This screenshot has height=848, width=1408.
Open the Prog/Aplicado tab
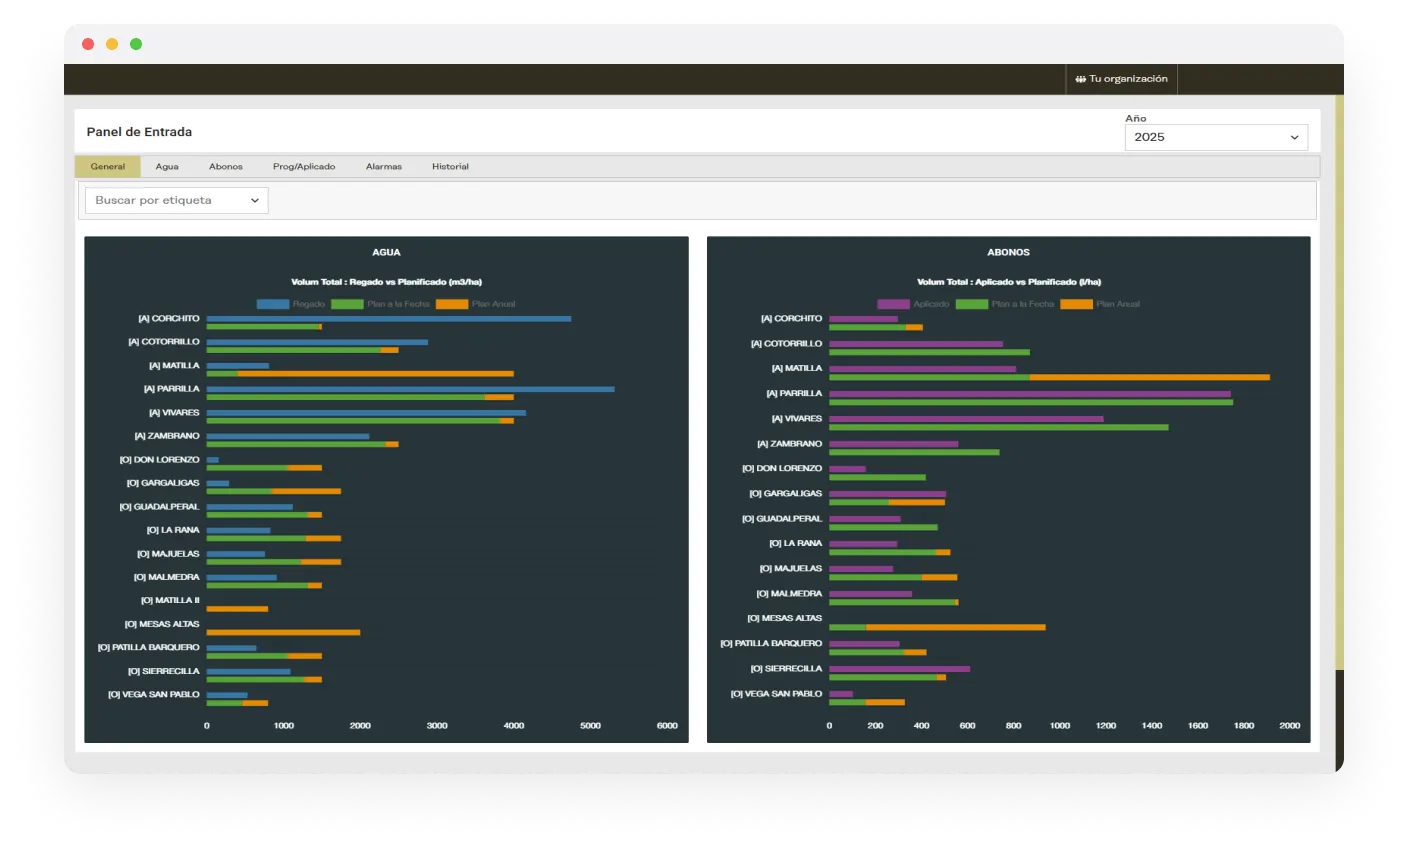(304, 167)
